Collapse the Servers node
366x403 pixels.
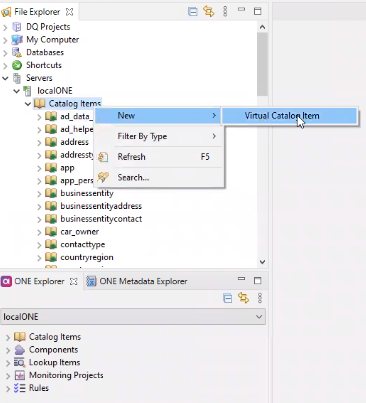coord(5,78)
